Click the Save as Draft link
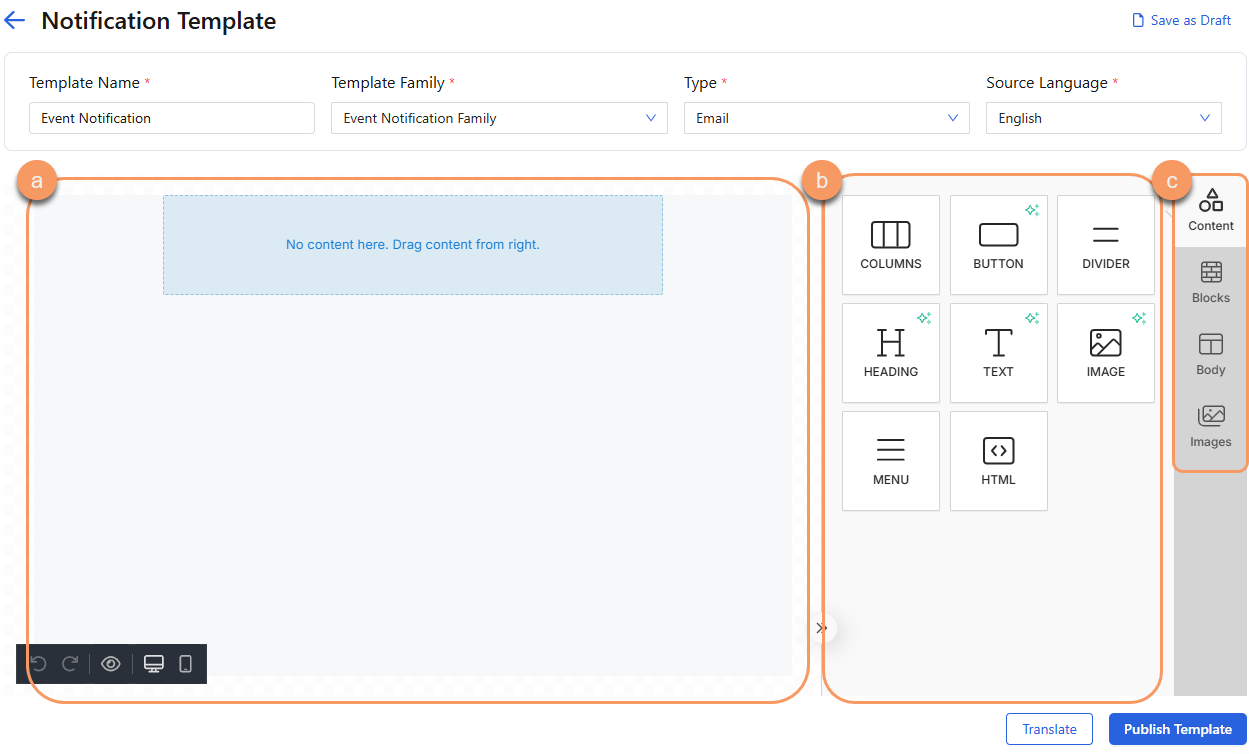Viewport: 1249px width, 754px height. (1180, 20)
